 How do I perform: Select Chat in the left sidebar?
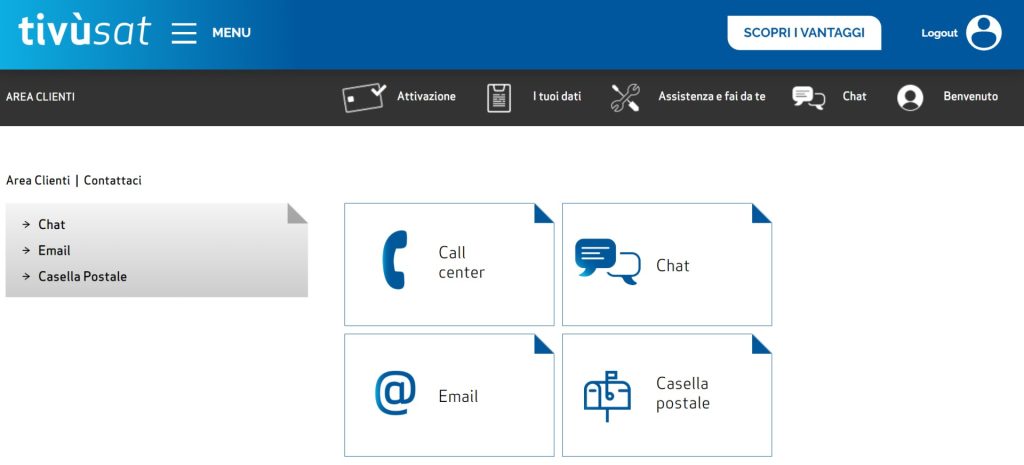(x=52, y=225)
